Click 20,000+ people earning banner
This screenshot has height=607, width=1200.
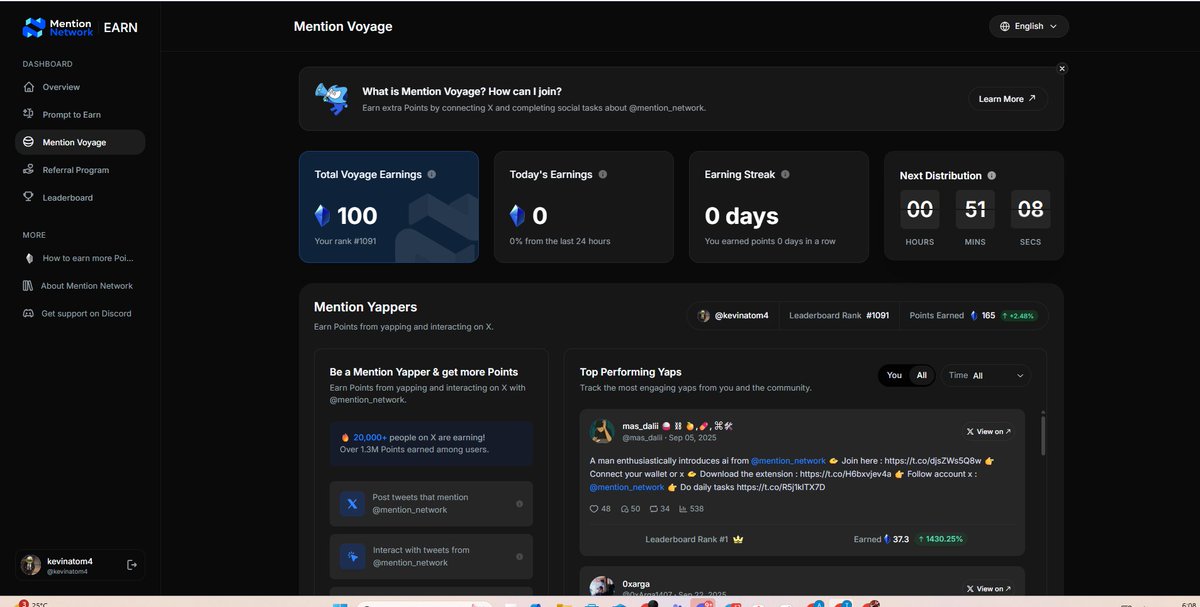(431, 443)
